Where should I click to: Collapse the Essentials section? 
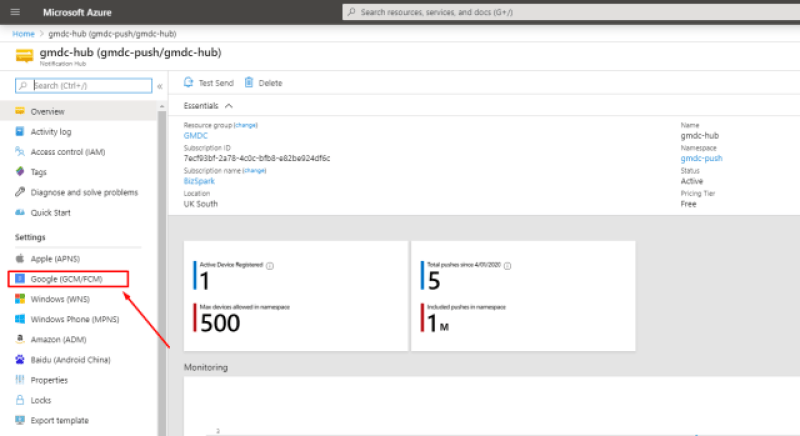tap(208, 106)
